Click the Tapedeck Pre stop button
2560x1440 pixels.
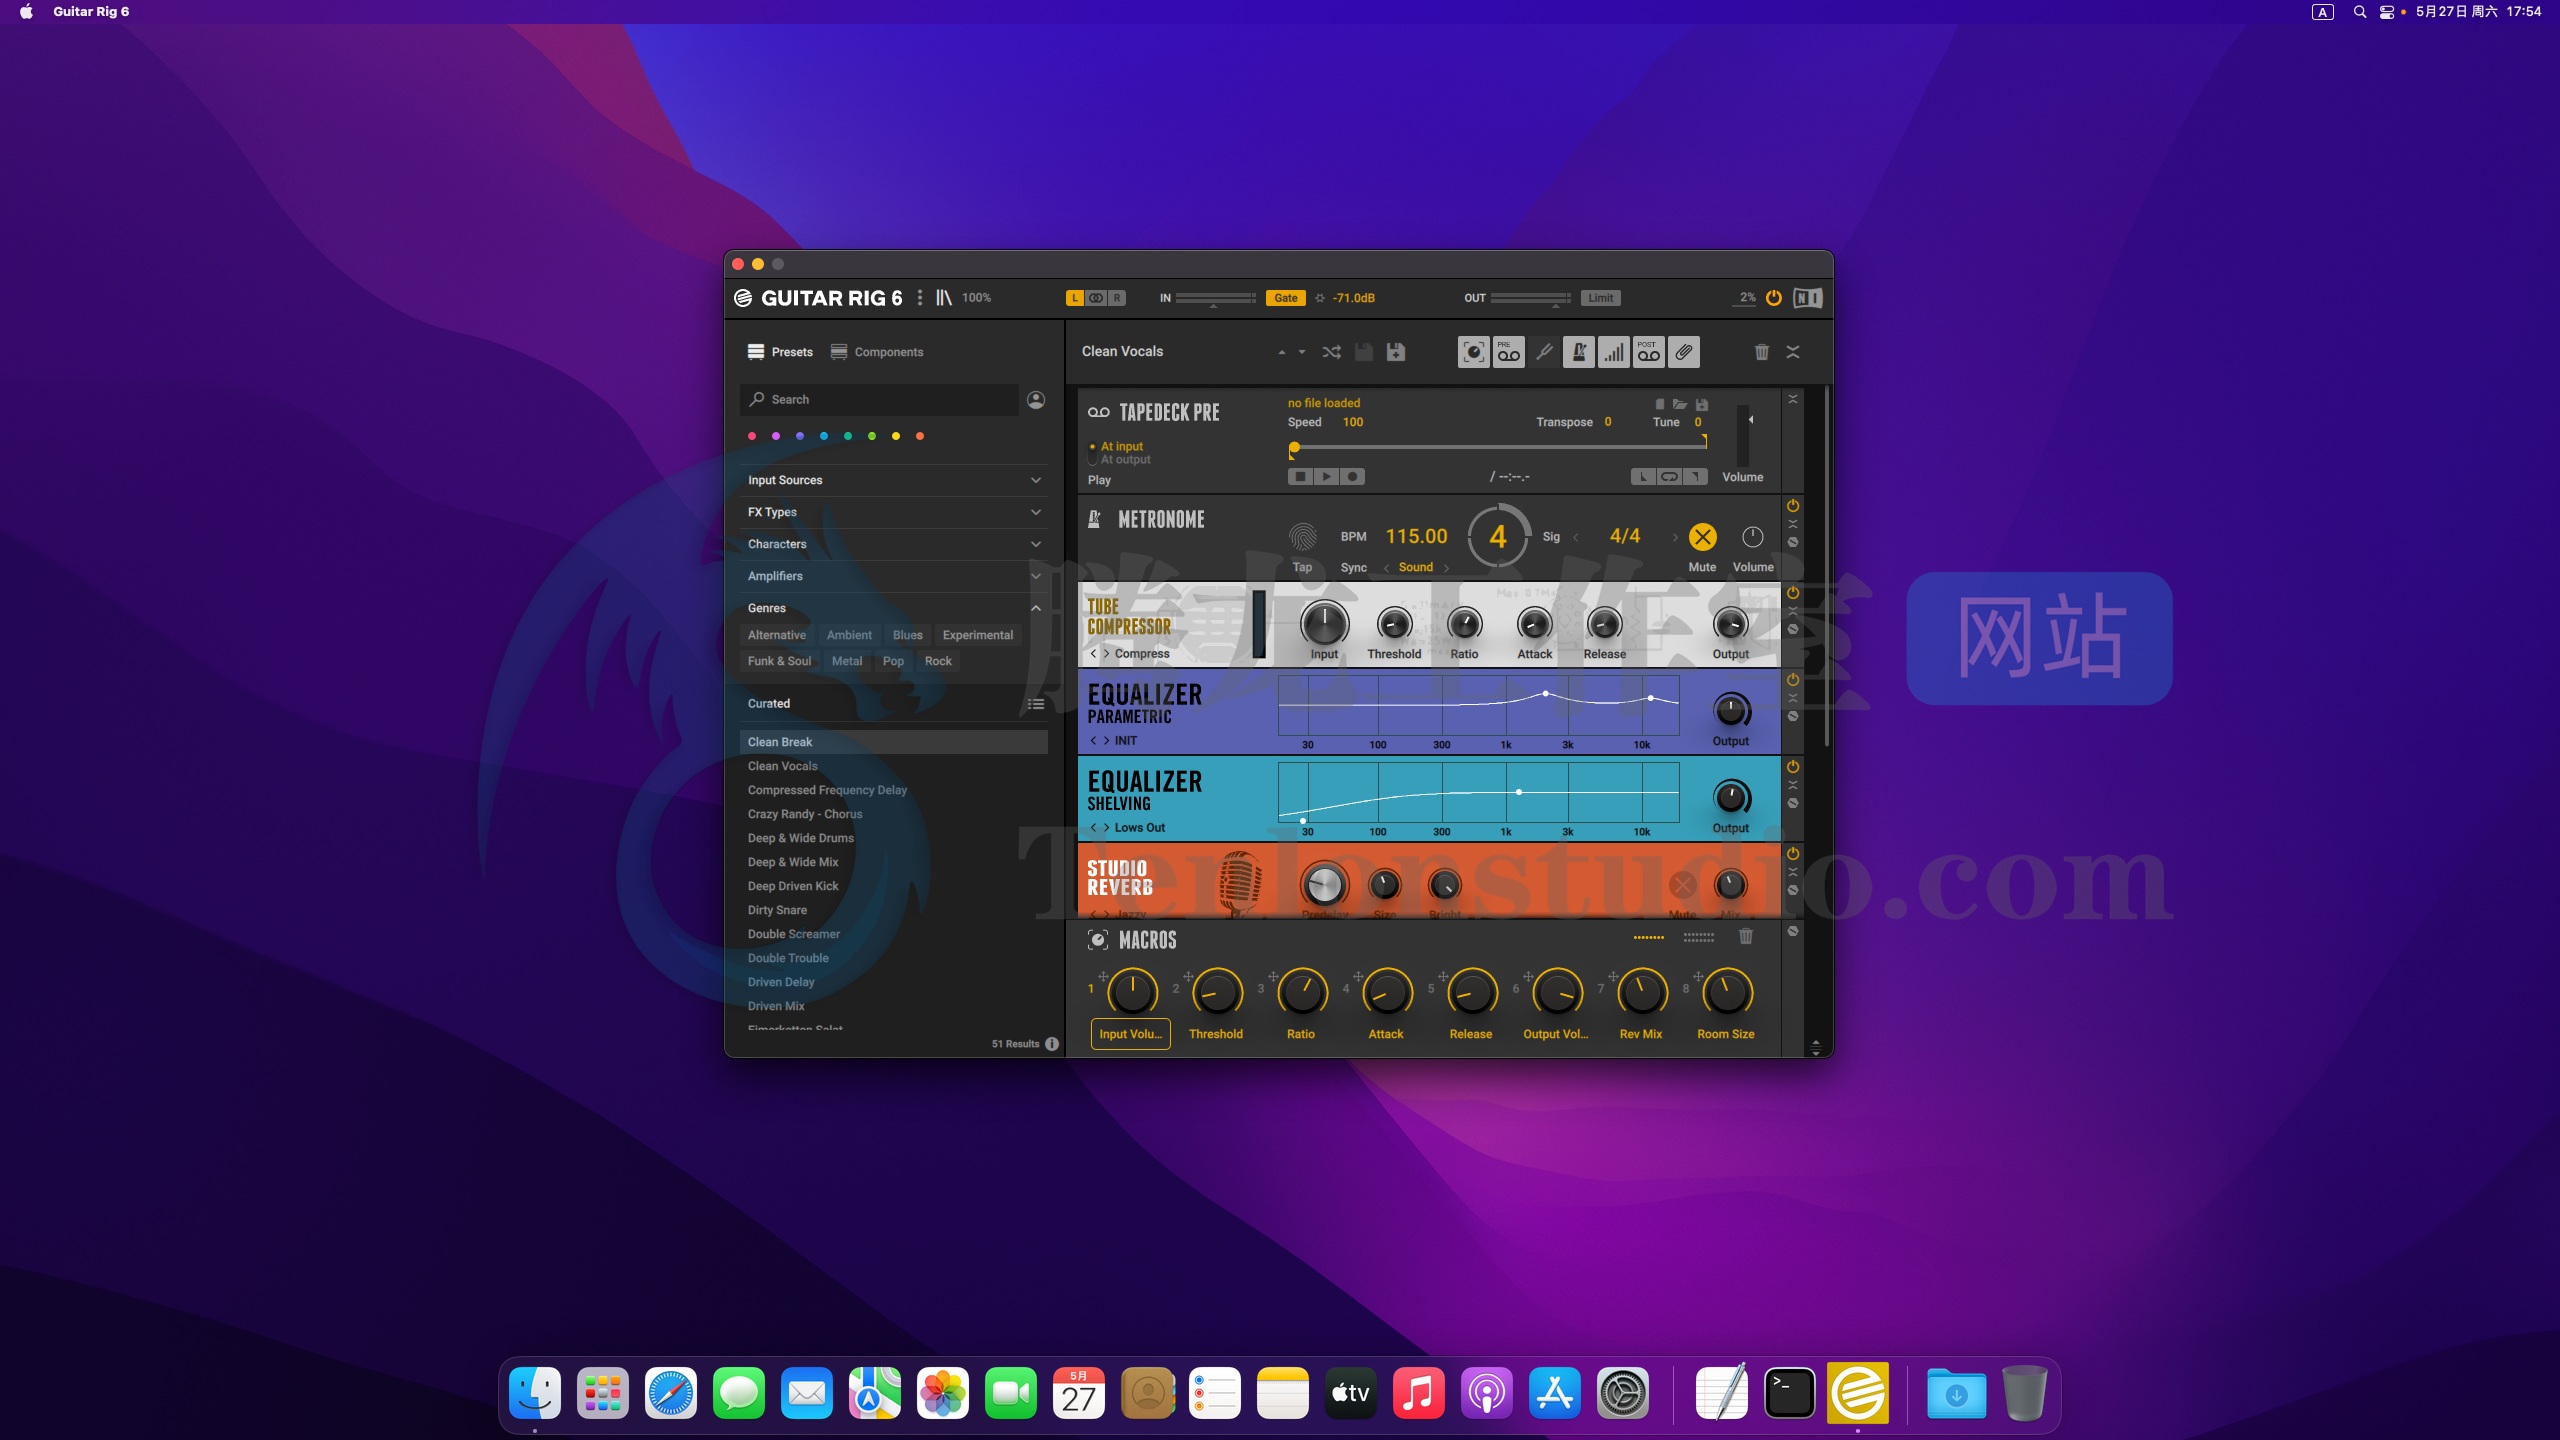[1300, 477]
